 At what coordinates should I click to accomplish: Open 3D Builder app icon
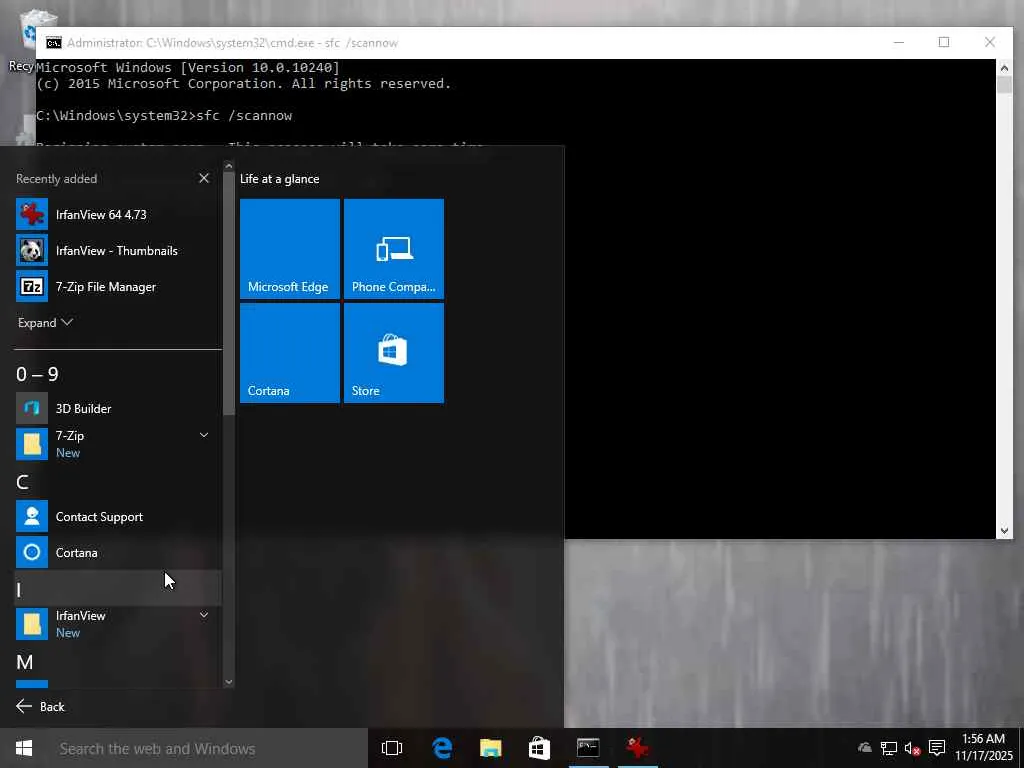32,408
